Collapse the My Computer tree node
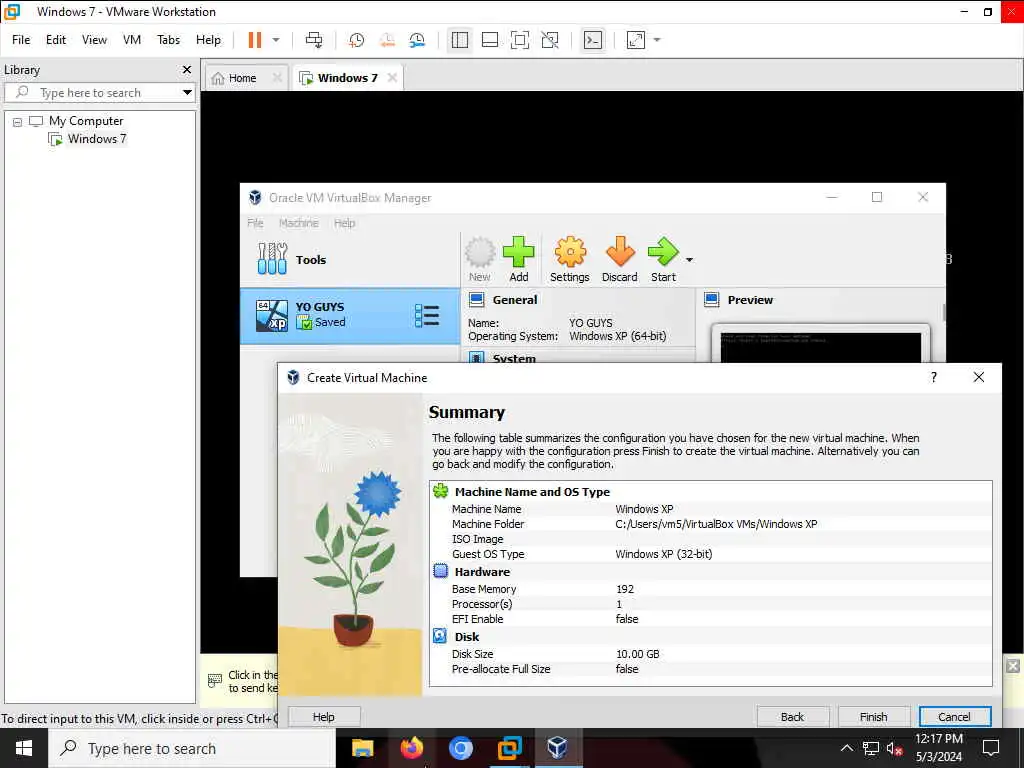Viewport: 1024px width, 768px height. (18, 121)
